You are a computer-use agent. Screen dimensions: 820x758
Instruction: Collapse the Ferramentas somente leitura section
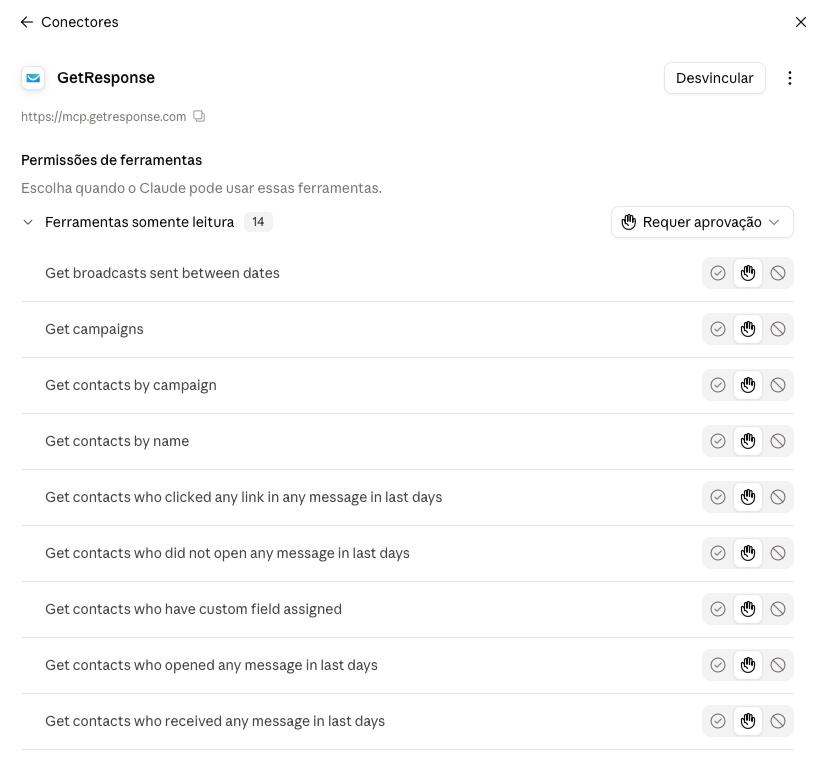pos(28,222)
